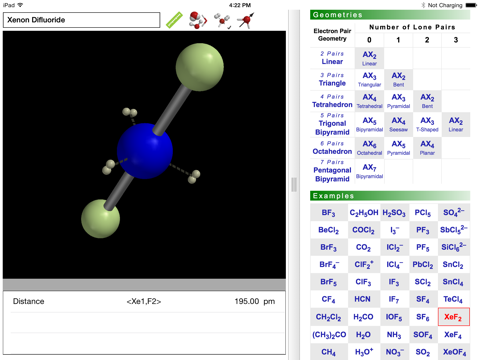
Task: Load the ICl2- example ion
Action: (x=394, y=247)
